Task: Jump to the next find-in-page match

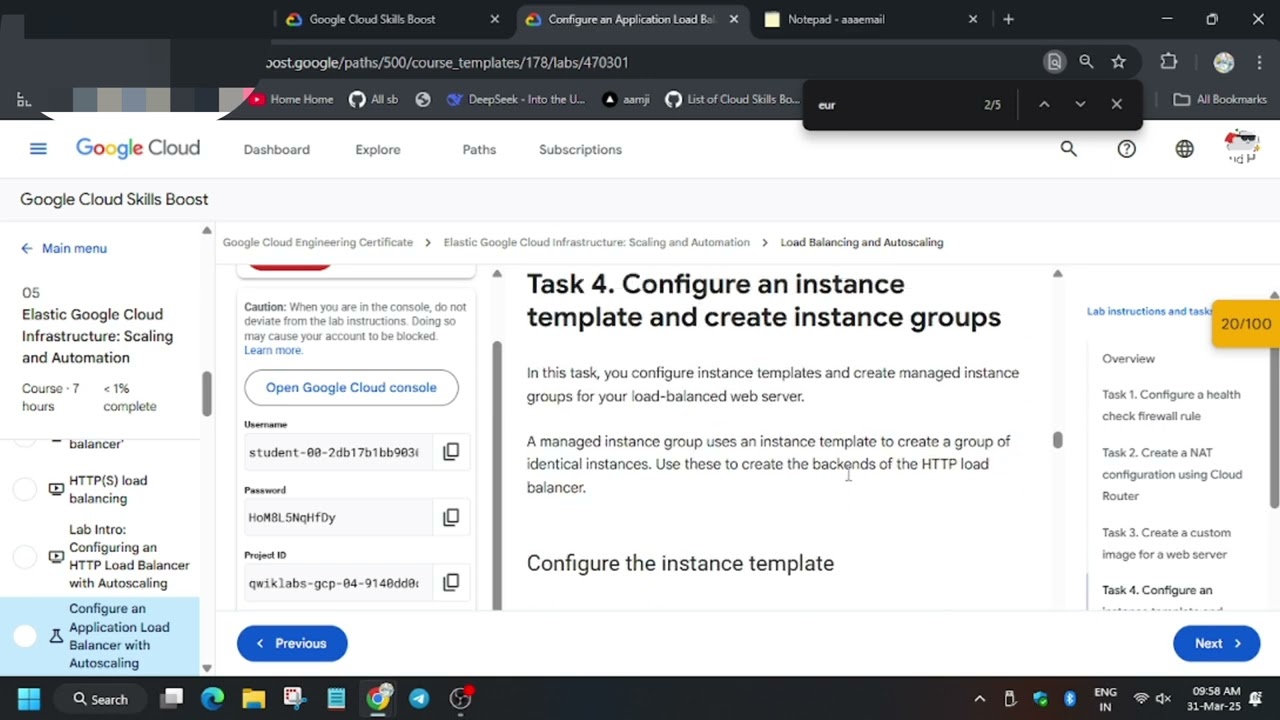Action: [x=1080, y=104]
